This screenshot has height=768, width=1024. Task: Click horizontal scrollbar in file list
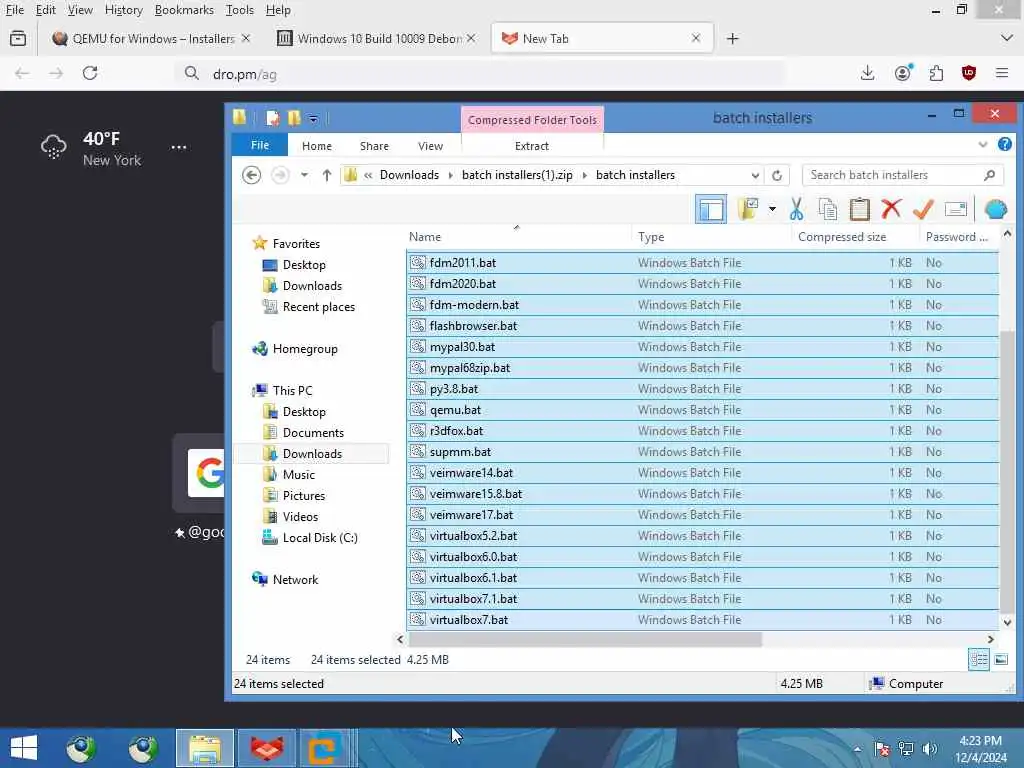coord(585,639)
